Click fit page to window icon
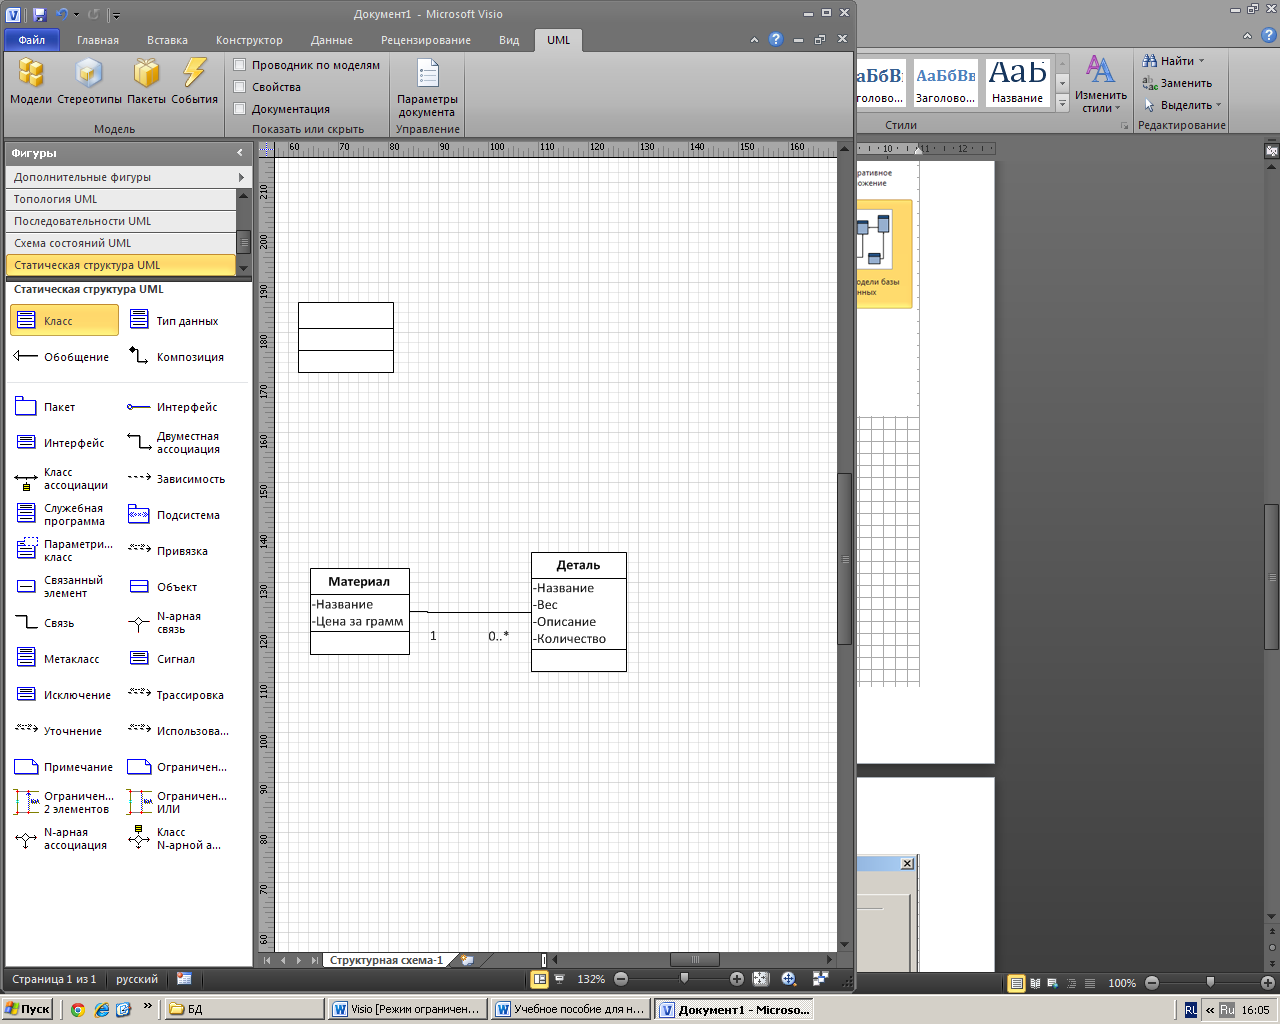This screenshot has width=1280, height=1024. point(760,979)
